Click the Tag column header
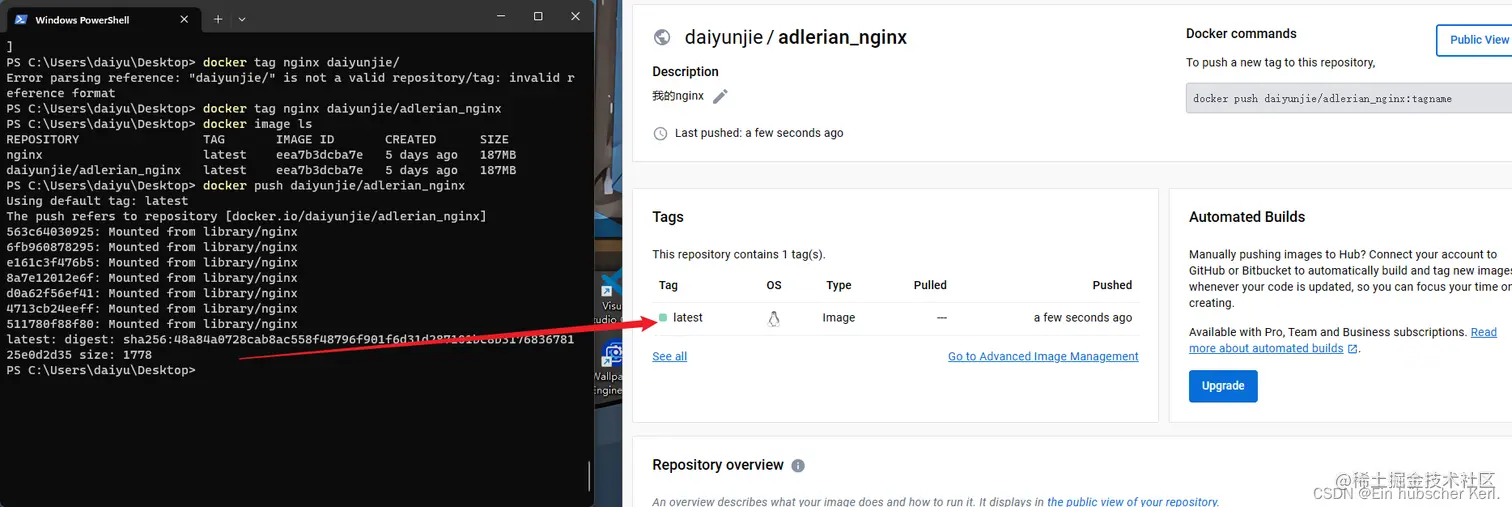 (x=668, y=285)
